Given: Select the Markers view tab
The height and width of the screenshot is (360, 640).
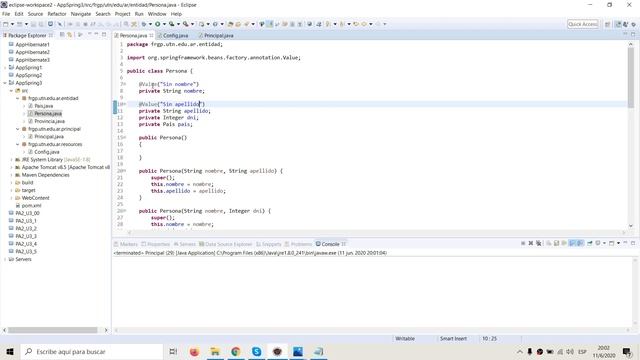Looking at the screenshot, I should pyautogui.click(x=126, y=244).
